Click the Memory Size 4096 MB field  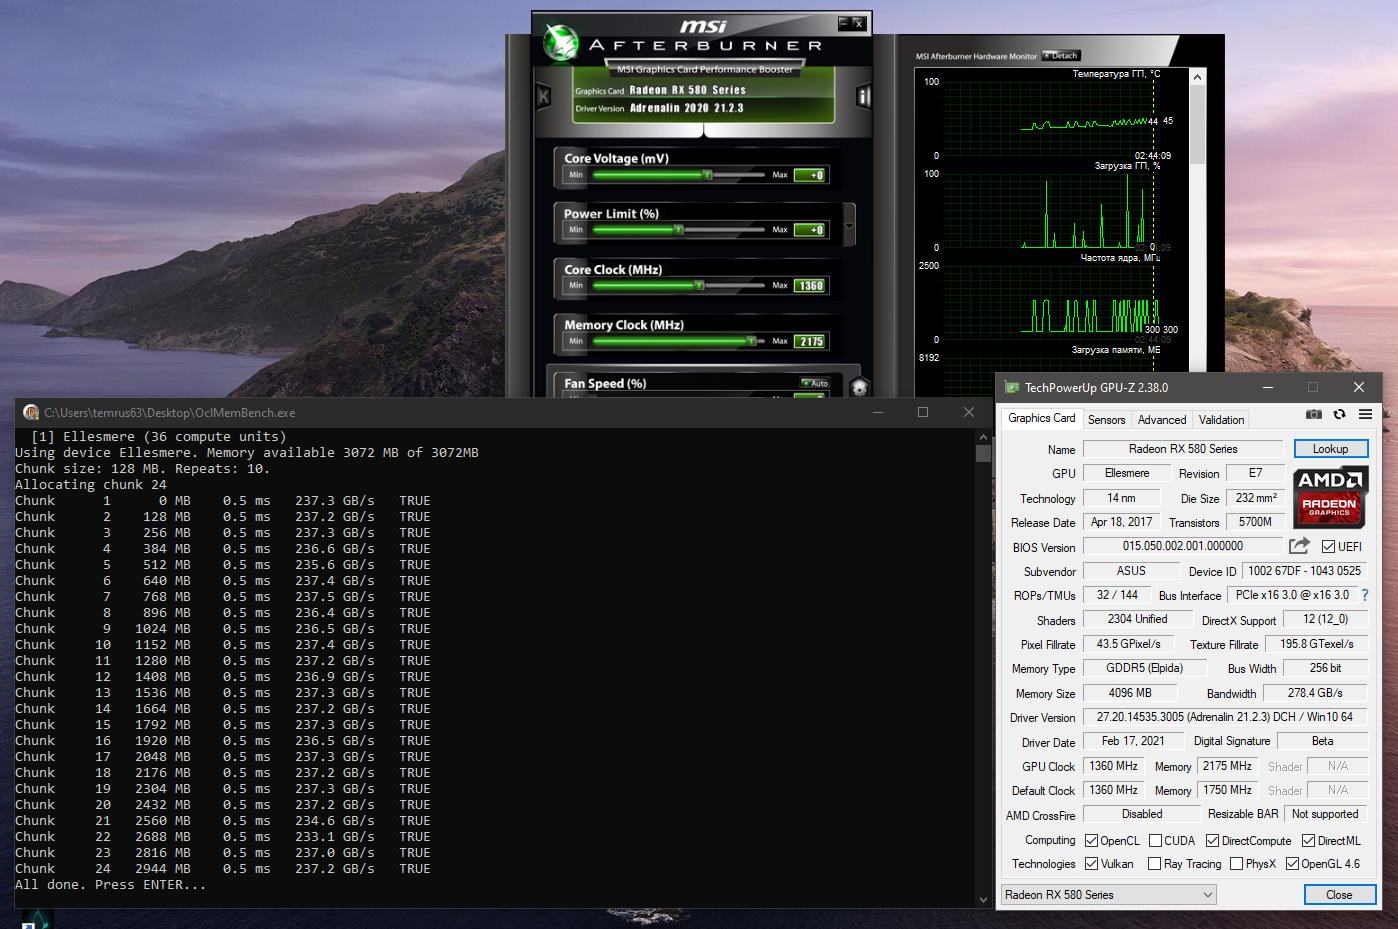[x=1130, y=693]
